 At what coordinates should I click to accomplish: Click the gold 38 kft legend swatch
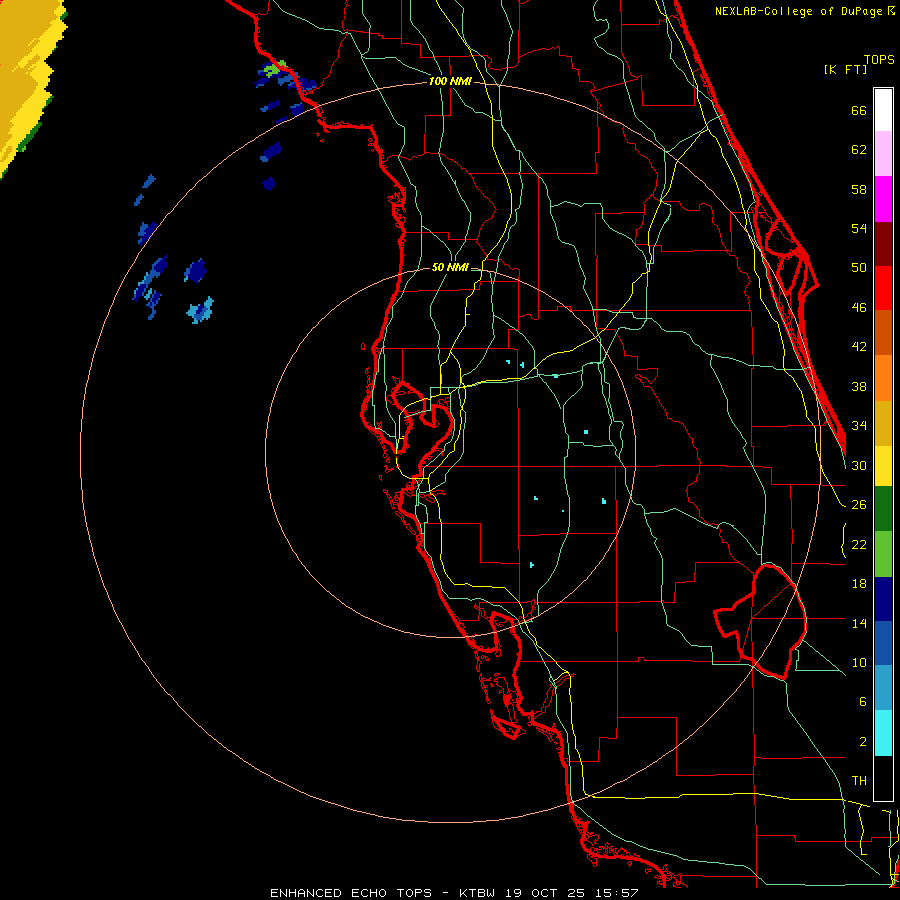pos(883,423)
